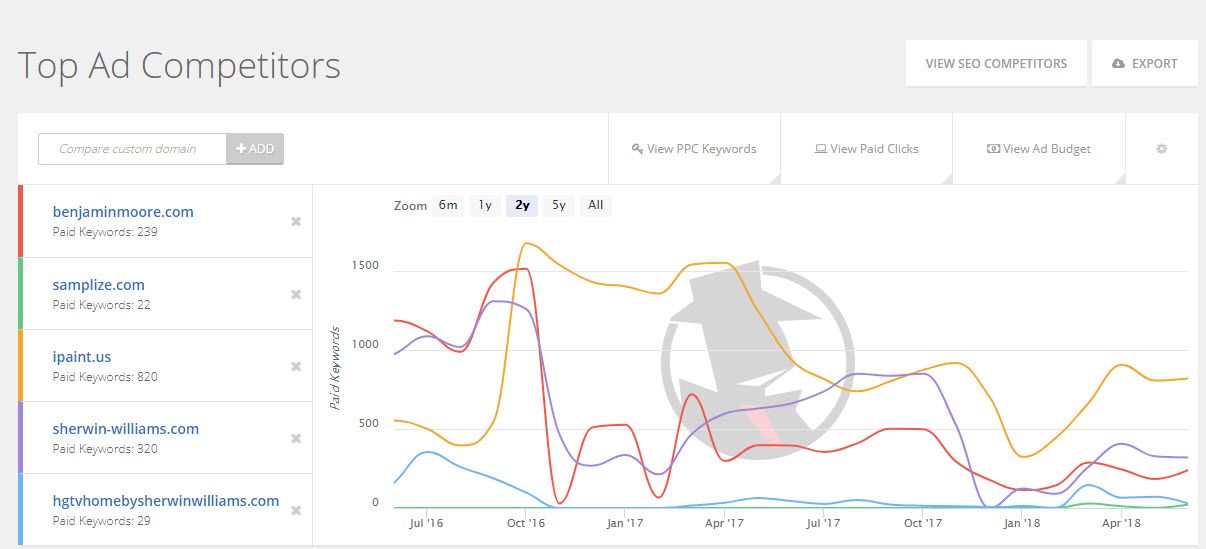Click the 1500 y-axis value
The width and height of the screenshot is (1206, 549).
[x=366, y=265]
